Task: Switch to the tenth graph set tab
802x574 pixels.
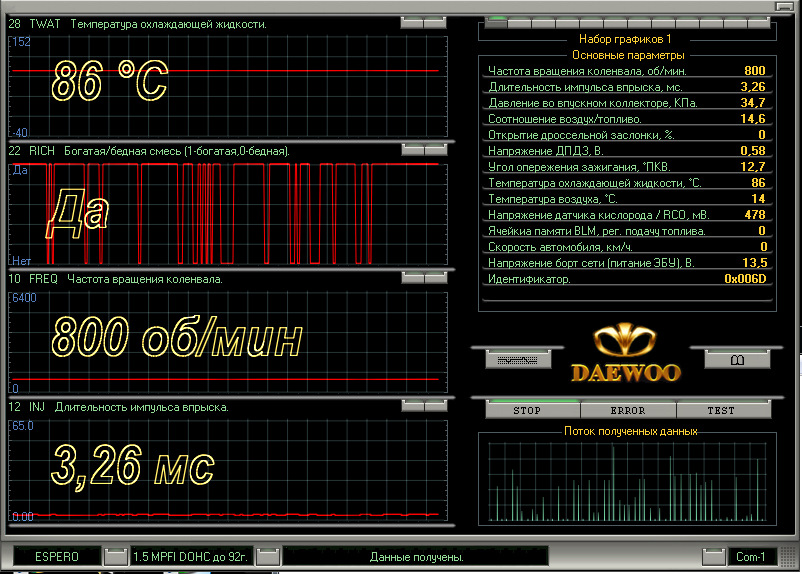Action: [711, 23]
